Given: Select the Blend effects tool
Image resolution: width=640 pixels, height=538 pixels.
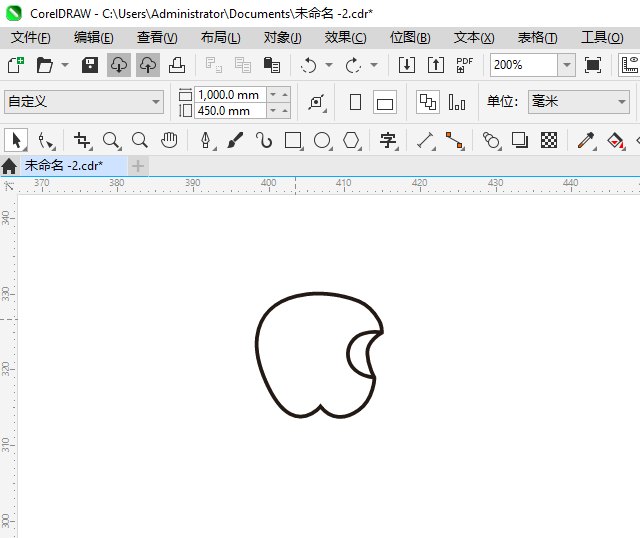Looking at the screenshot, I should (x=491, y=140).
